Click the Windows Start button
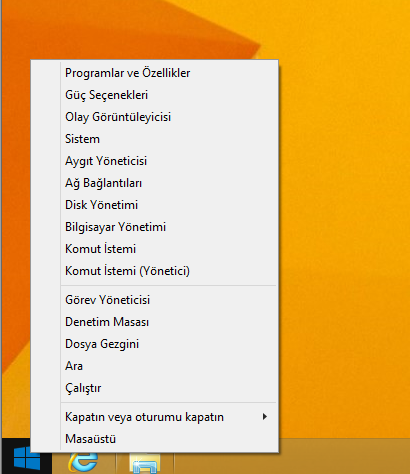 pyautogui.click(x=27, y=458)
